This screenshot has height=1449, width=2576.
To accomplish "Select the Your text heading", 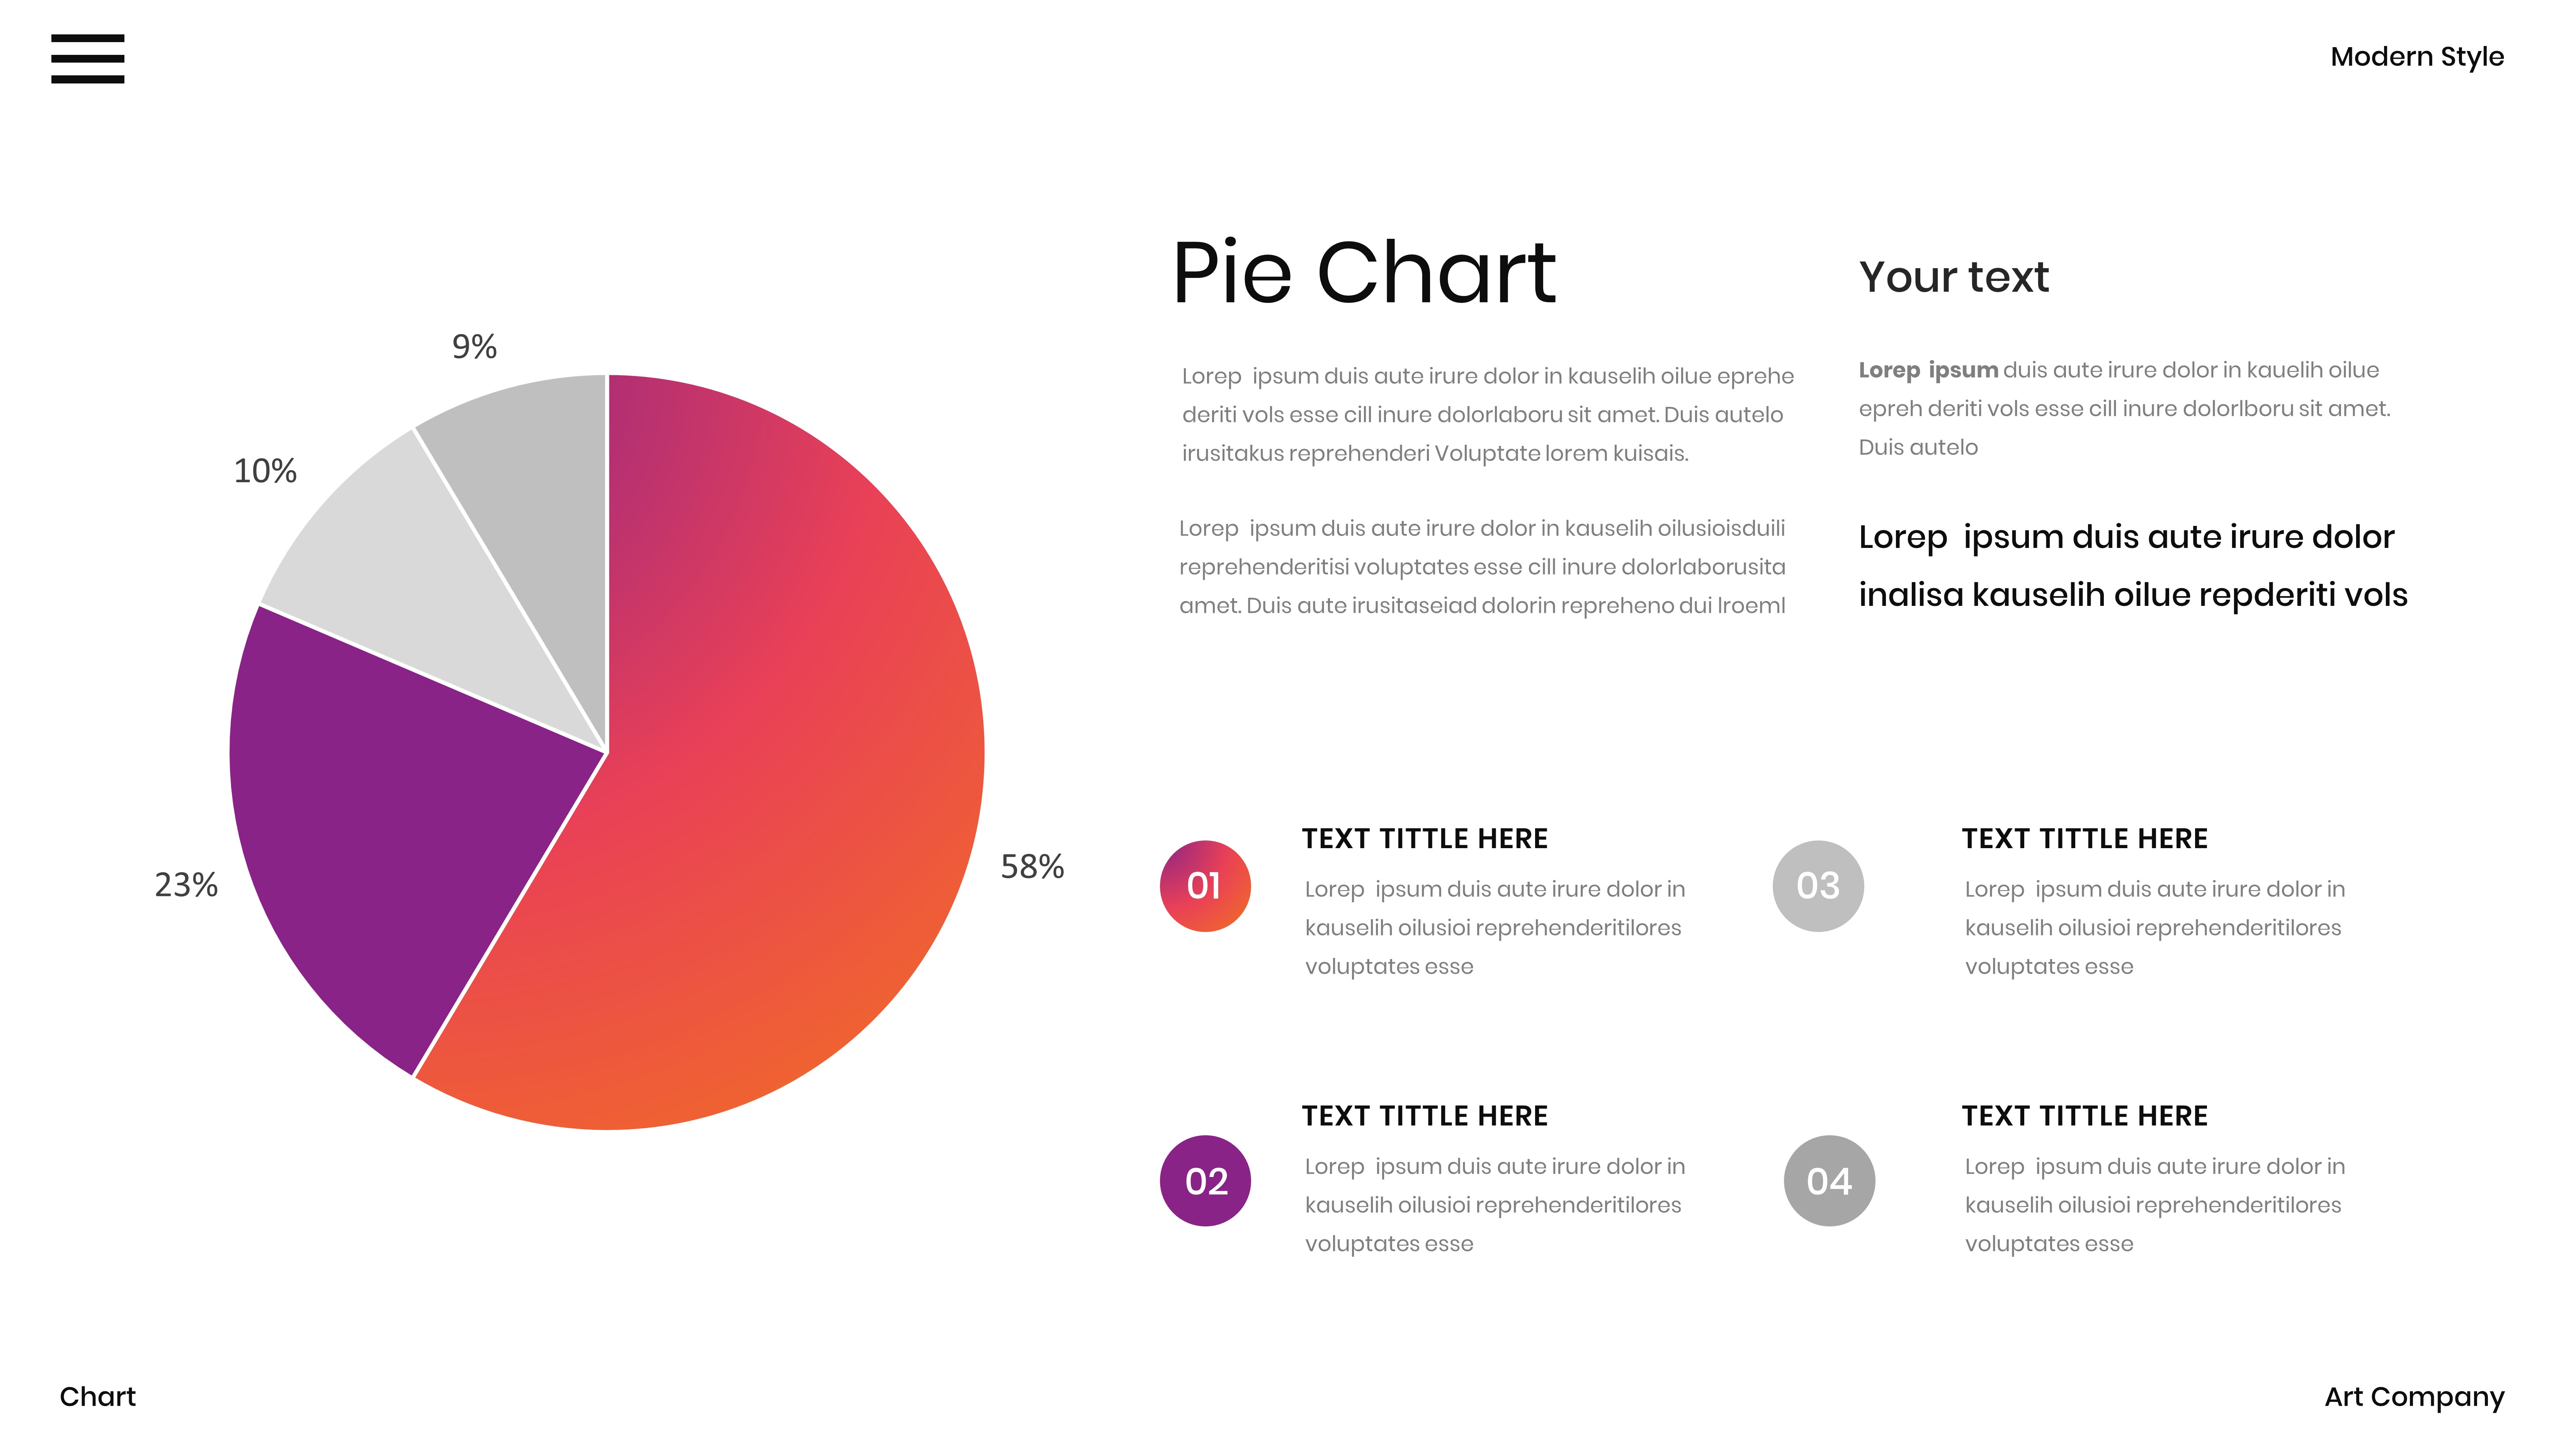I will [1953, 277].
